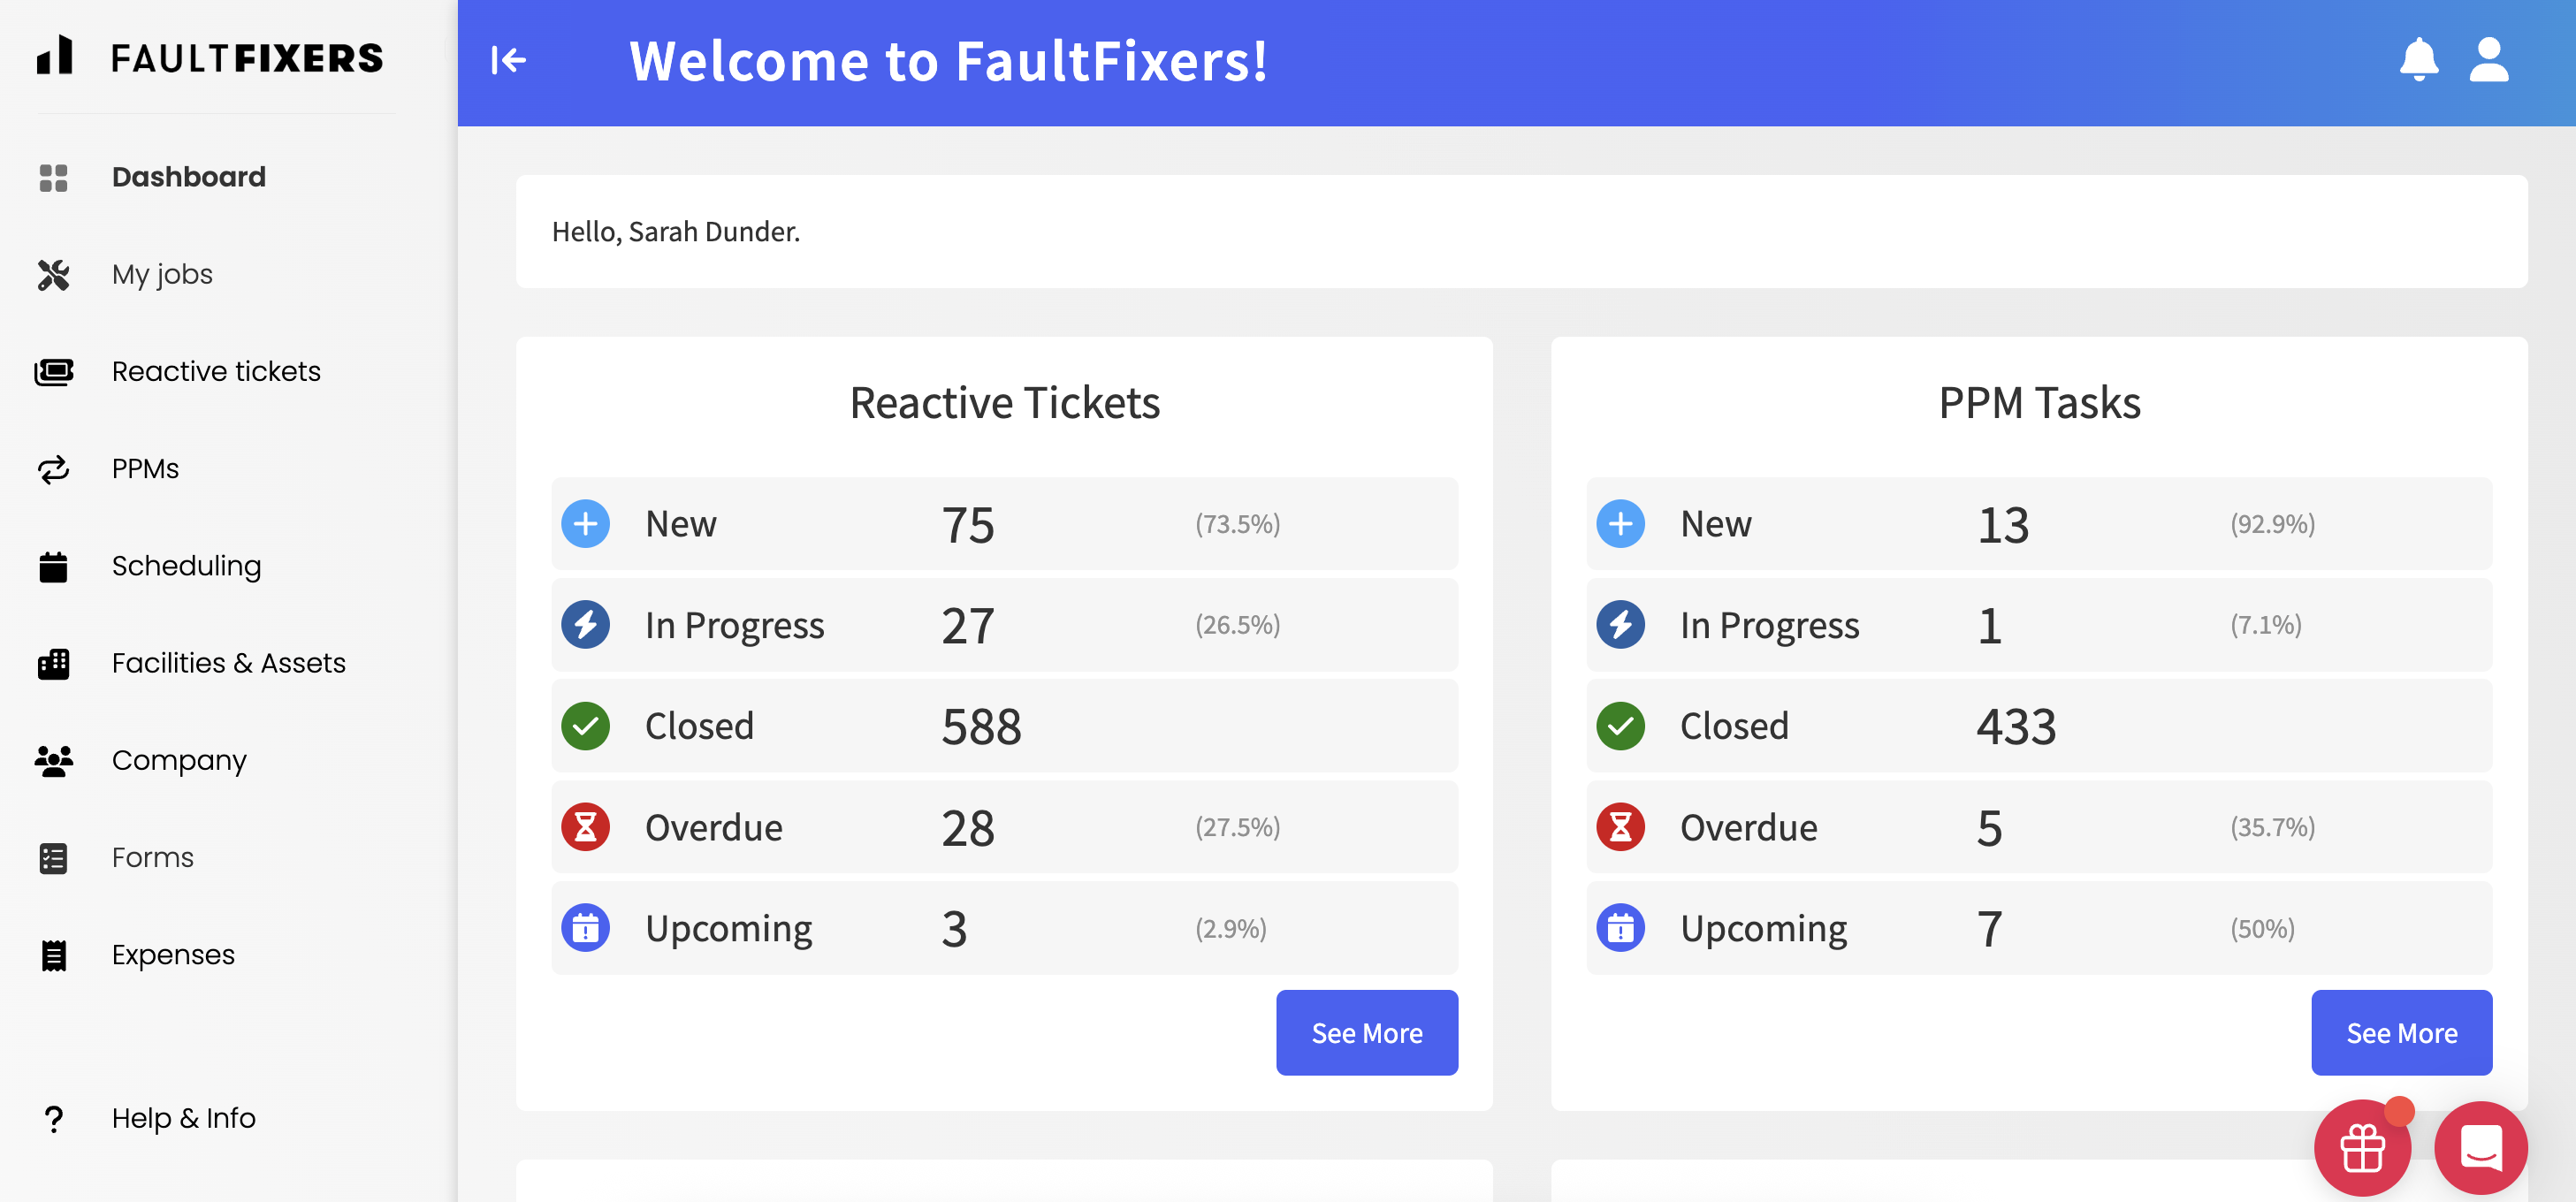
Task: Click the gift promotions icon
Action: (x=2361, y=1147)
